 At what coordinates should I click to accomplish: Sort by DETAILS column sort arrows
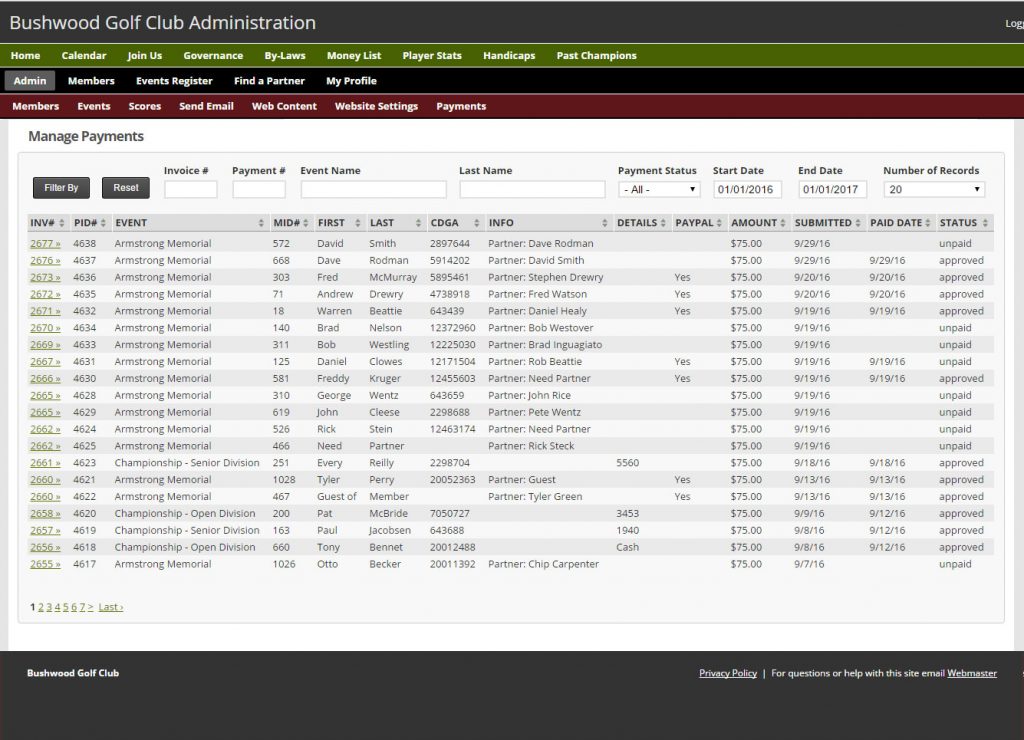coord(663,223)
